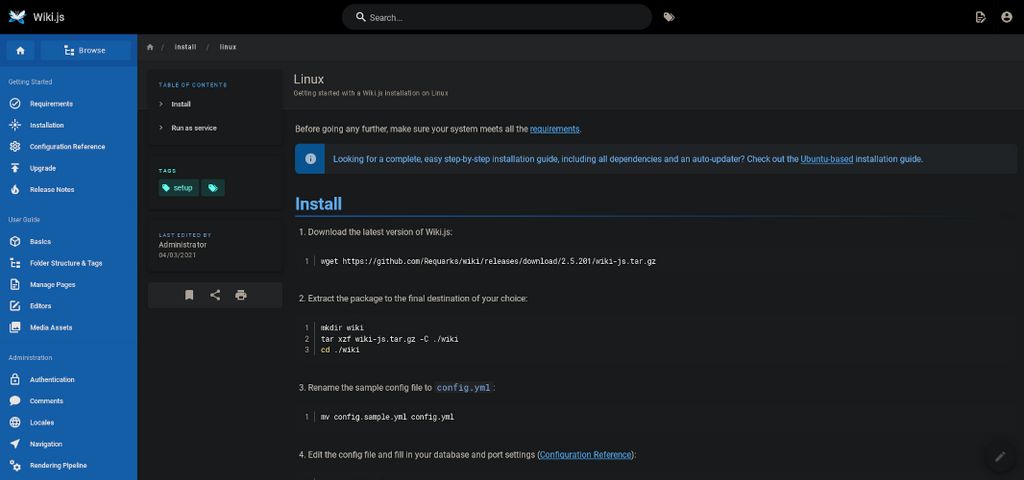Screen dimensions: 1024x480
Task: Open the Ubuntu-based link
Action: (827, 159)
